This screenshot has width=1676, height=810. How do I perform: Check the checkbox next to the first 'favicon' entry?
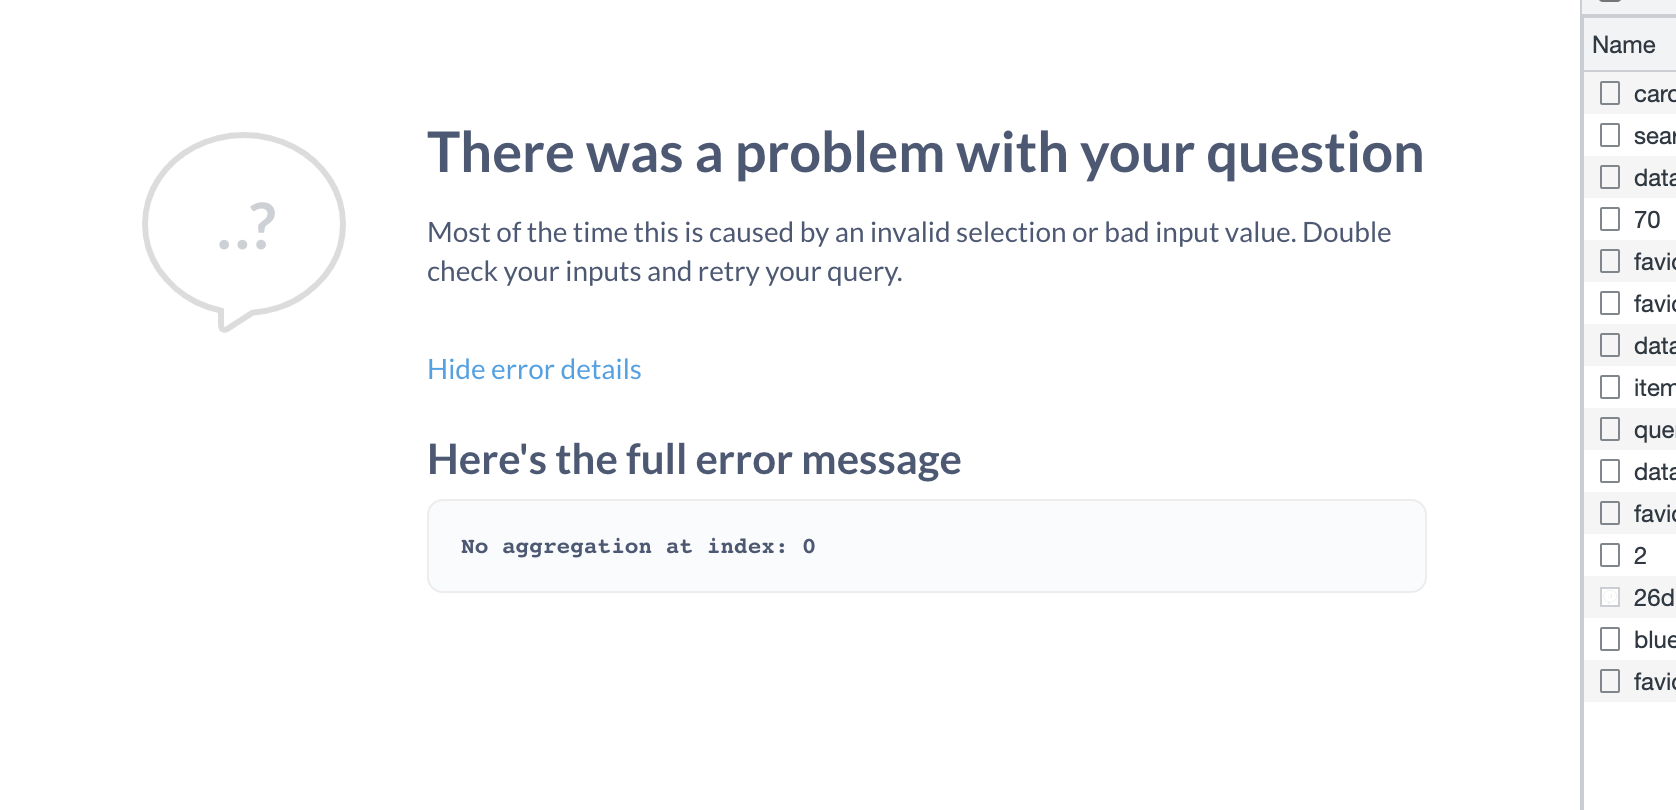coord(1610,261)
